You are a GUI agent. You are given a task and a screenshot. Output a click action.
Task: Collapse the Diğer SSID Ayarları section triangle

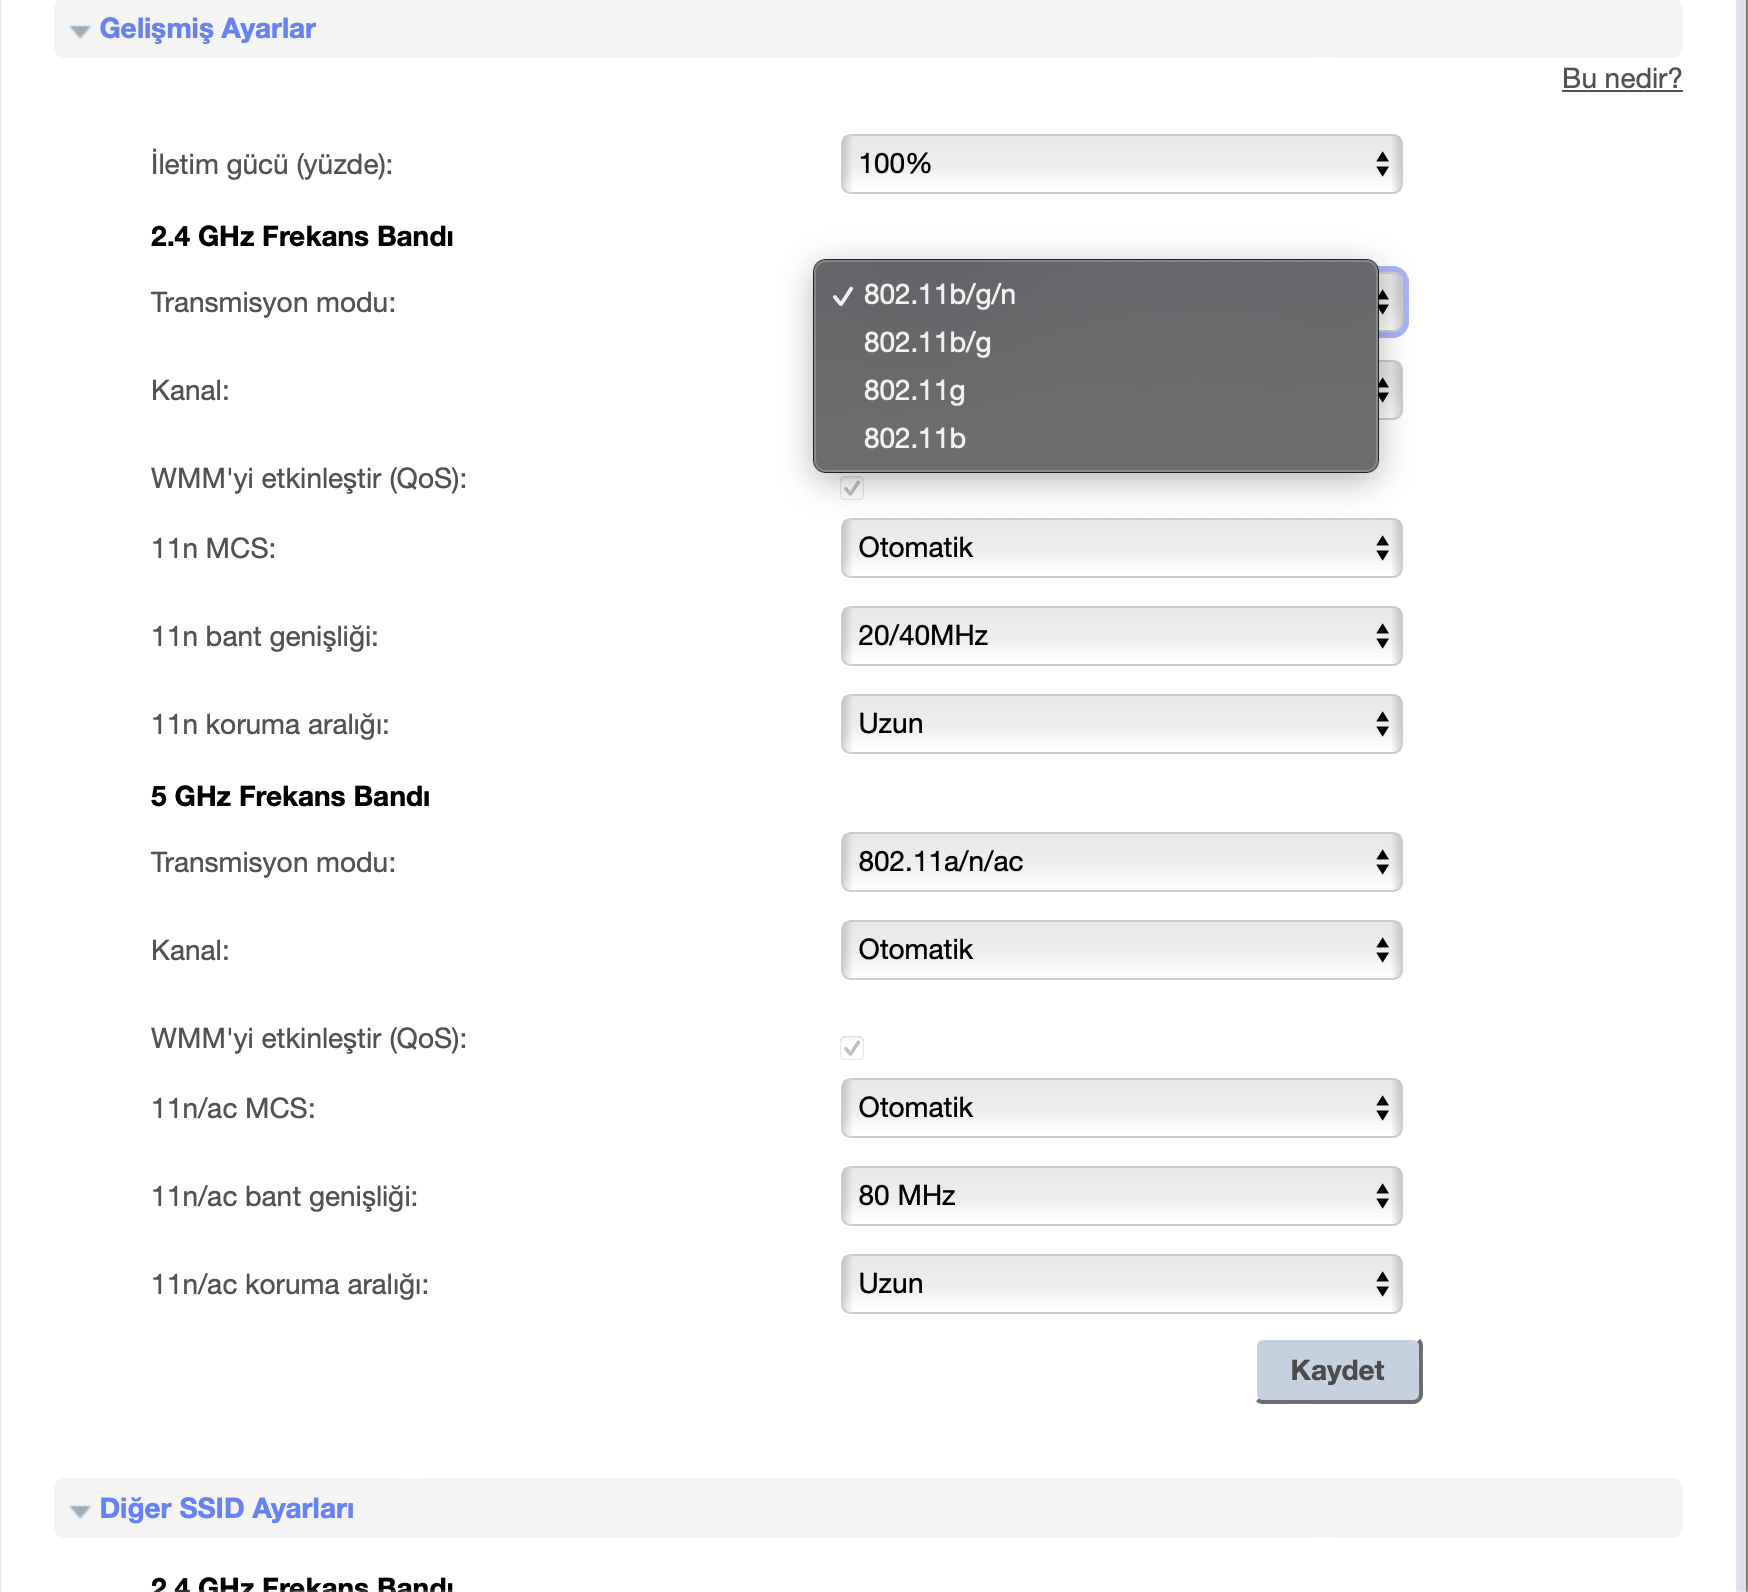point(80,1510)
